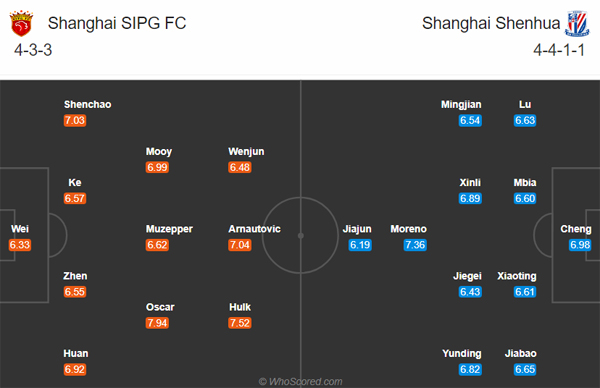Image resolution: width=600 pixels, height=388 pixels.
Task: Open the WhoScored.com watermark link
Action: (x=300, y=381)
